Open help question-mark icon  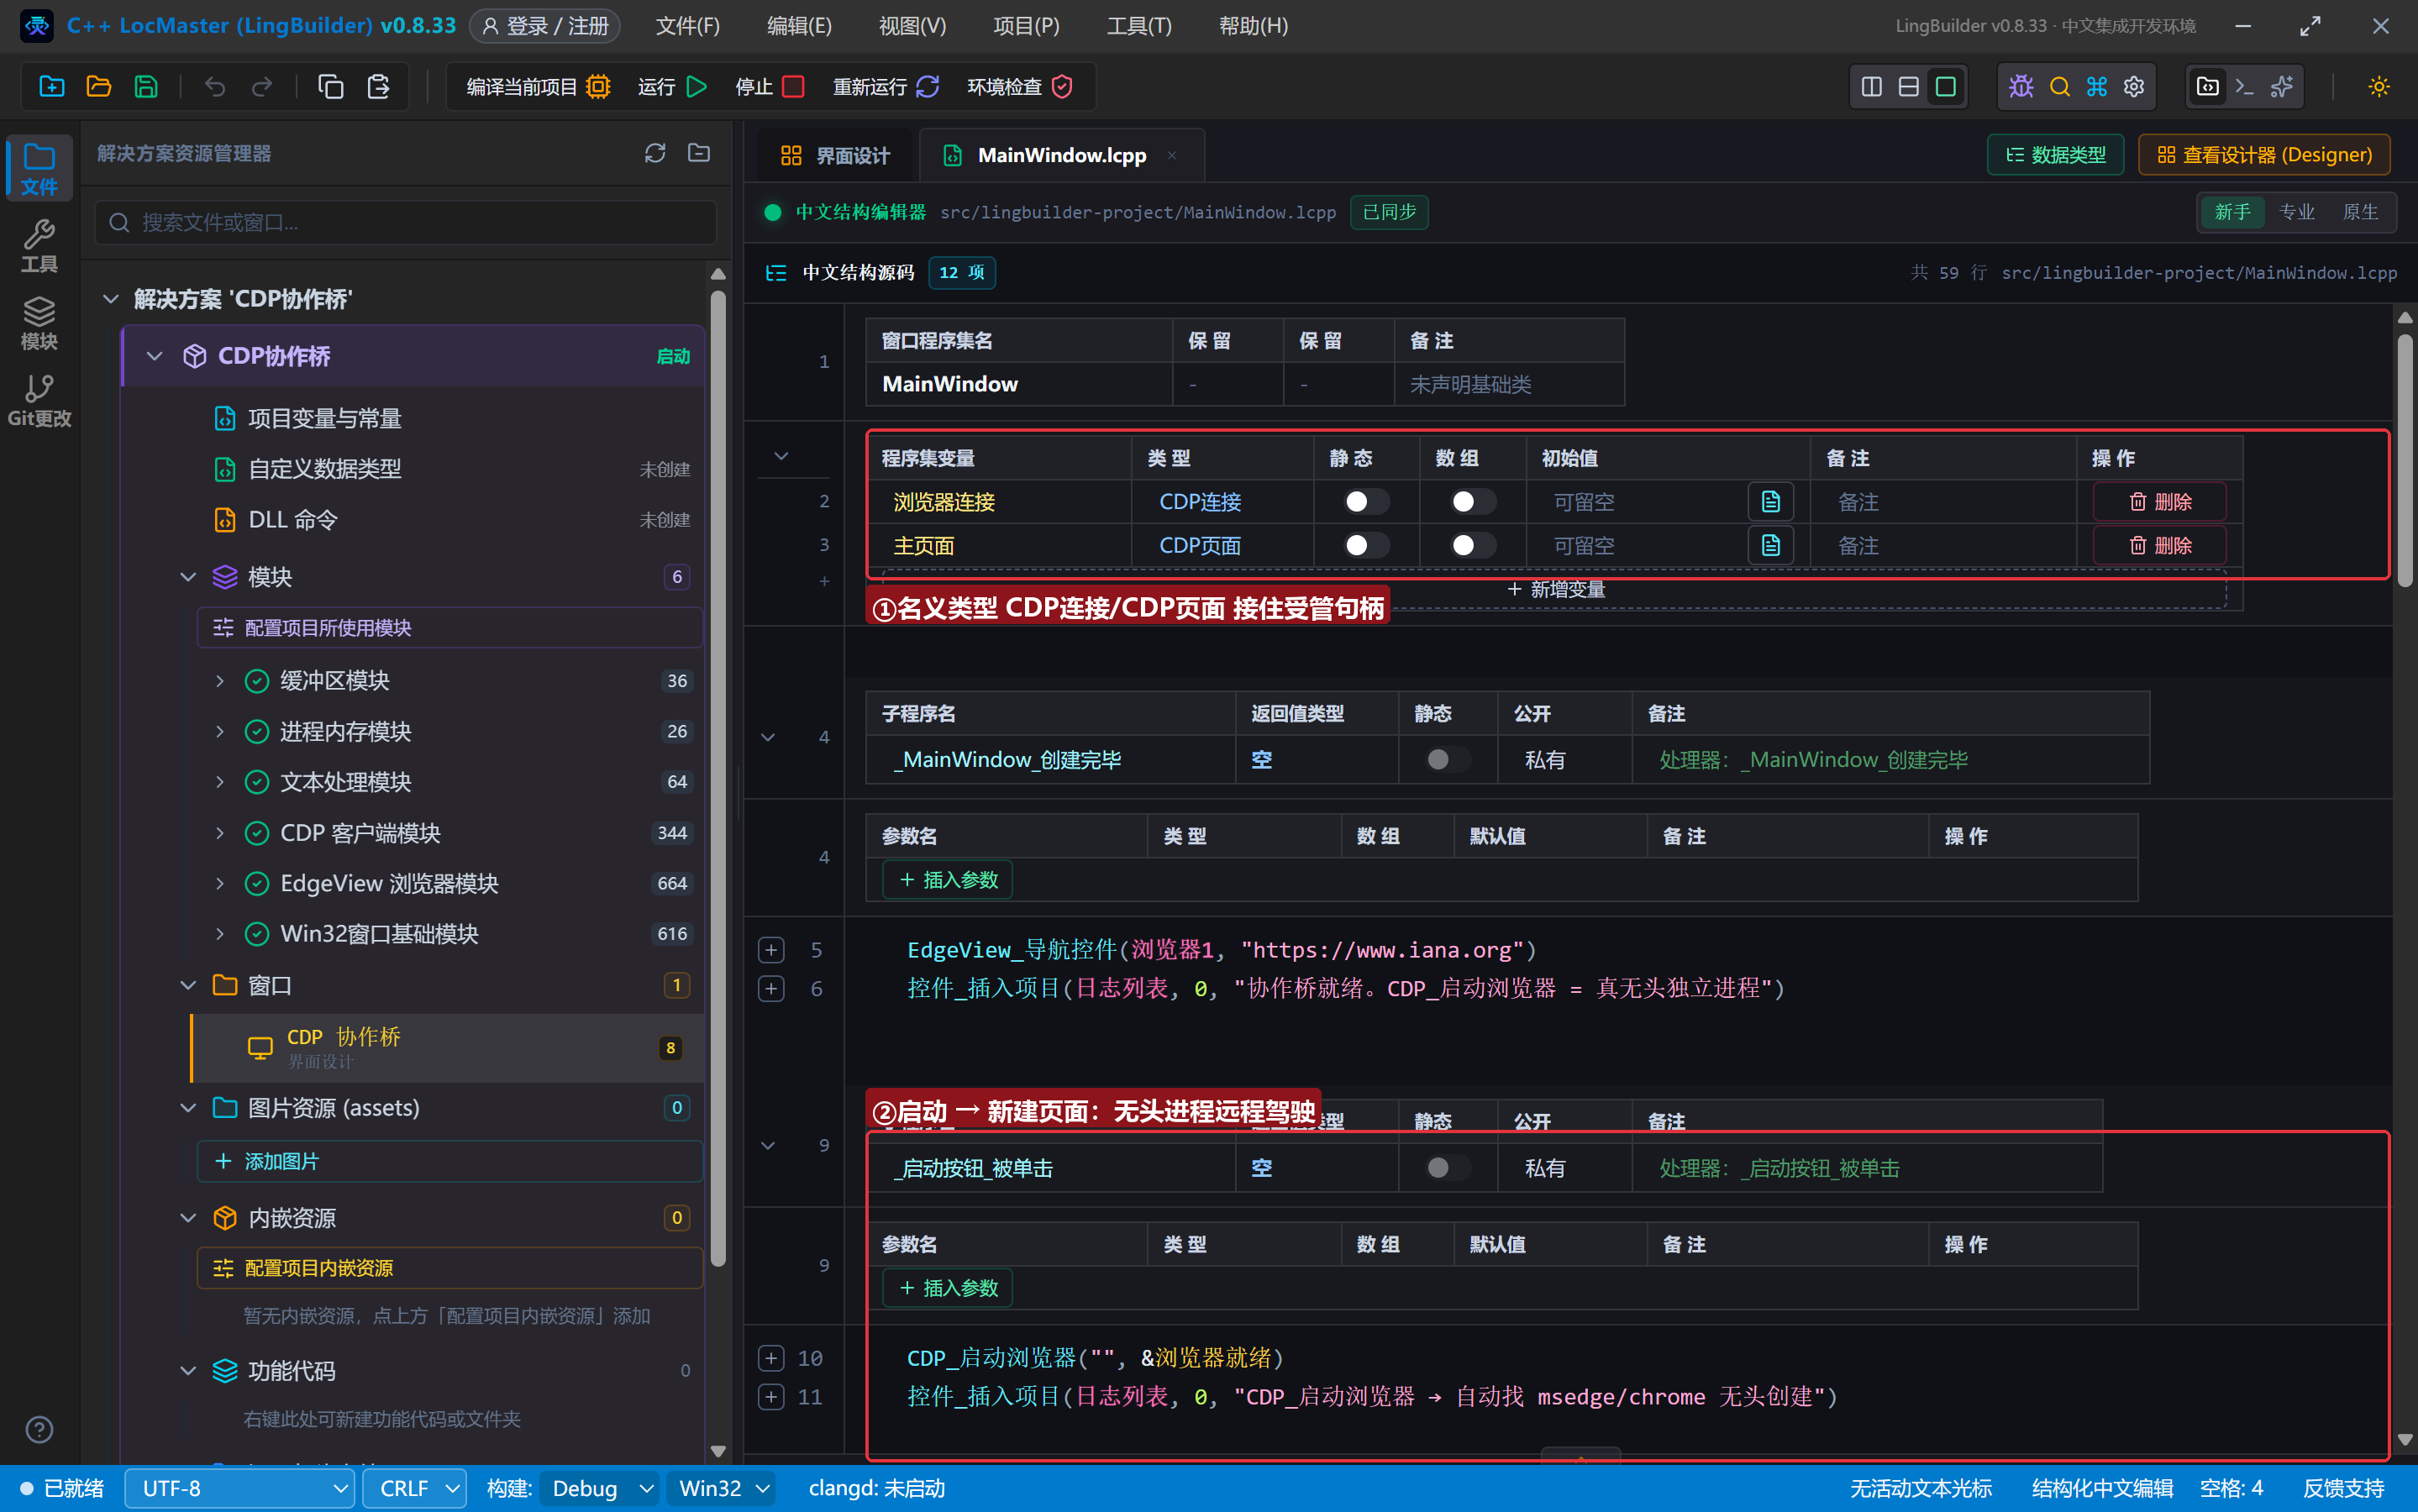pos(39,1429)
